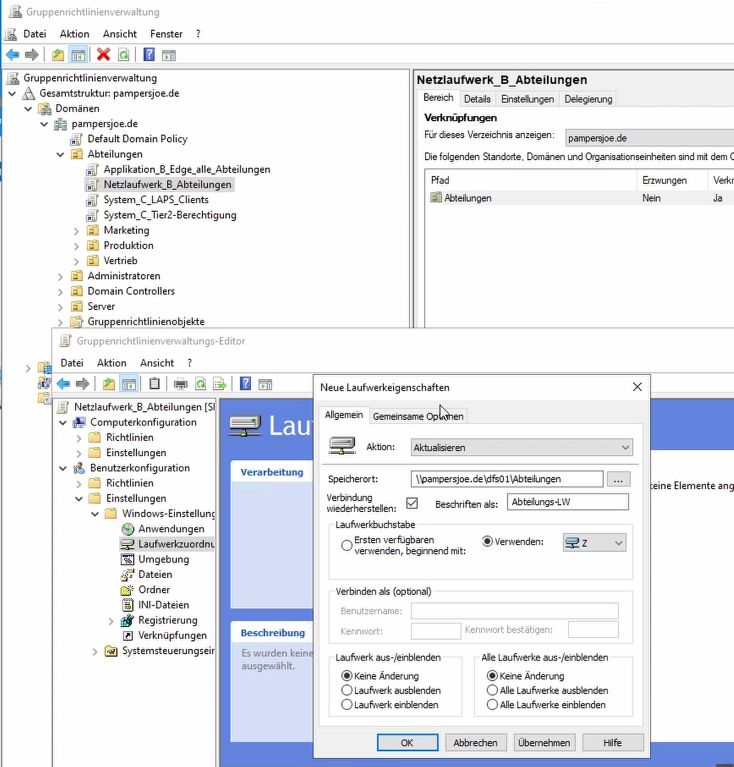Collapse Benutzerkonfiguration node

[63, 468]
